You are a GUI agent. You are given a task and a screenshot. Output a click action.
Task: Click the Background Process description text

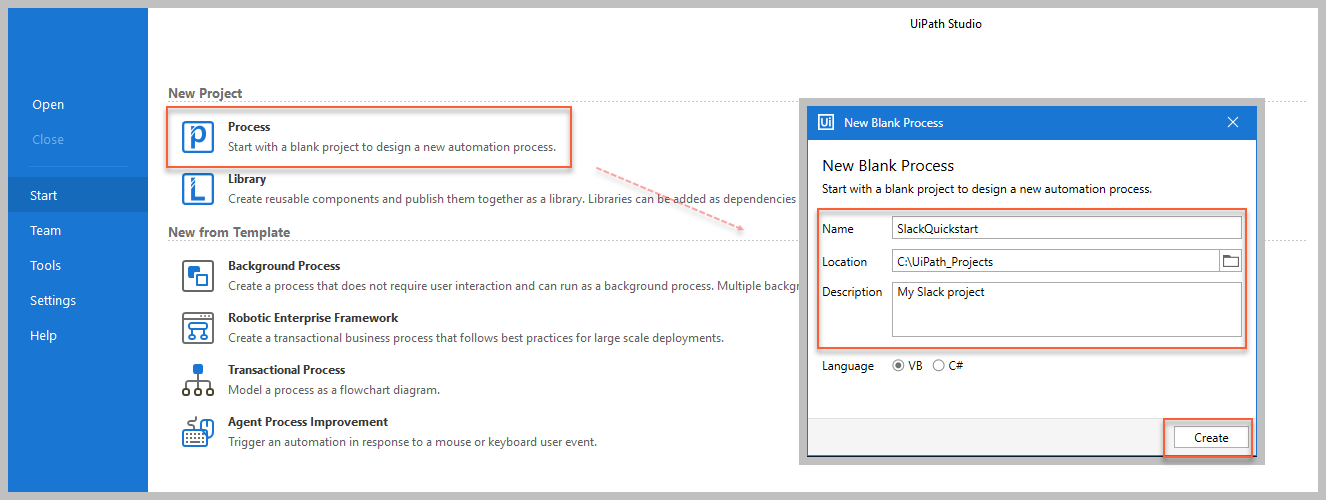[512, 286]
